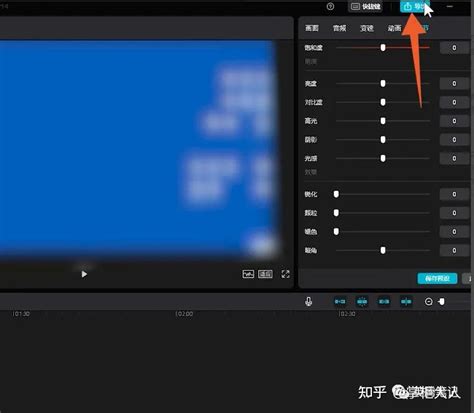Screen dimensions: 474x413
Task: Toggle fullscreen preview icon
Action: [285, 274]
